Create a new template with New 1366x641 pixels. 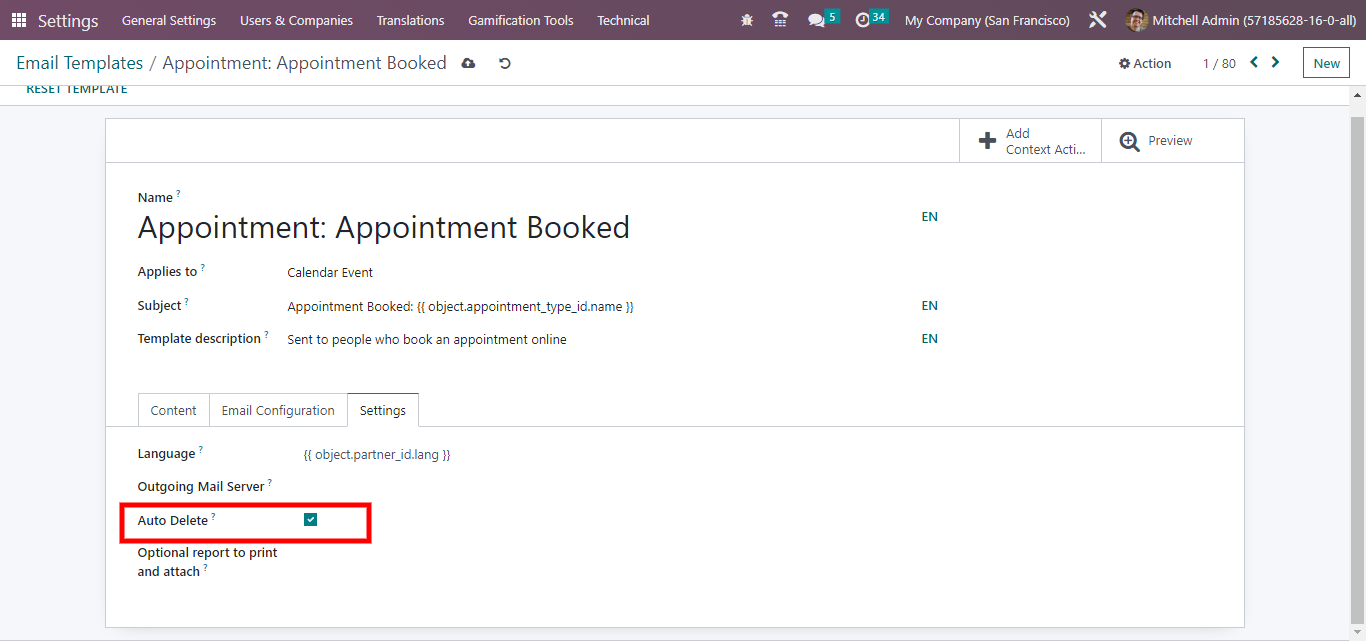[x=1326, y=63]
